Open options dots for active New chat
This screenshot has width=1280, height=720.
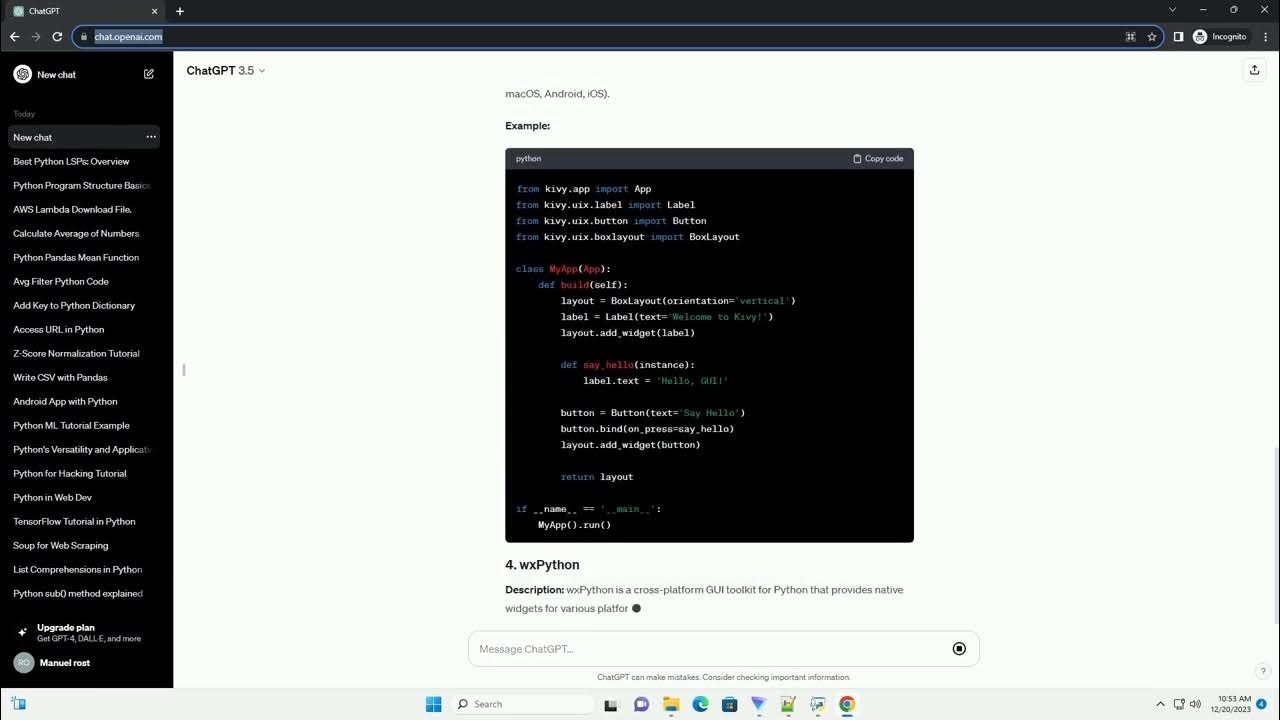pyautogui.click(x=151, y=137)
